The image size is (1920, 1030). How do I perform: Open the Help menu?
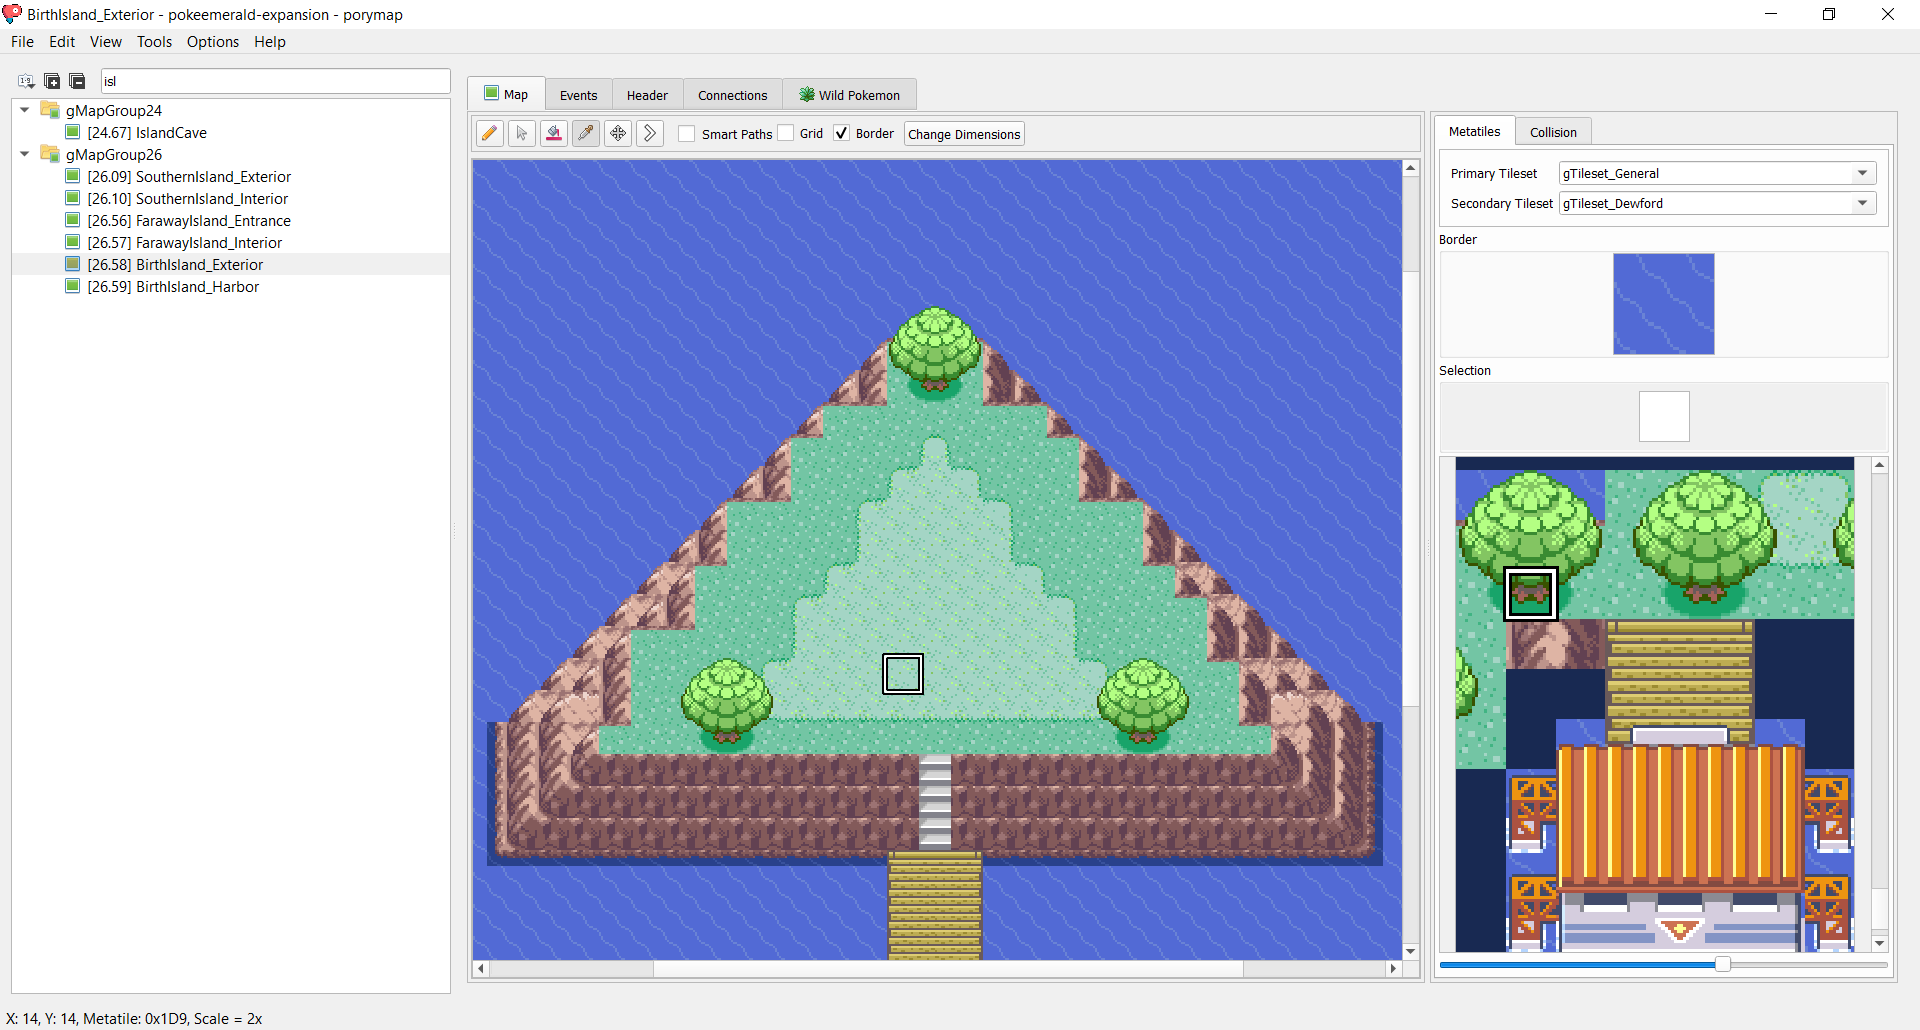coord(270,42)
